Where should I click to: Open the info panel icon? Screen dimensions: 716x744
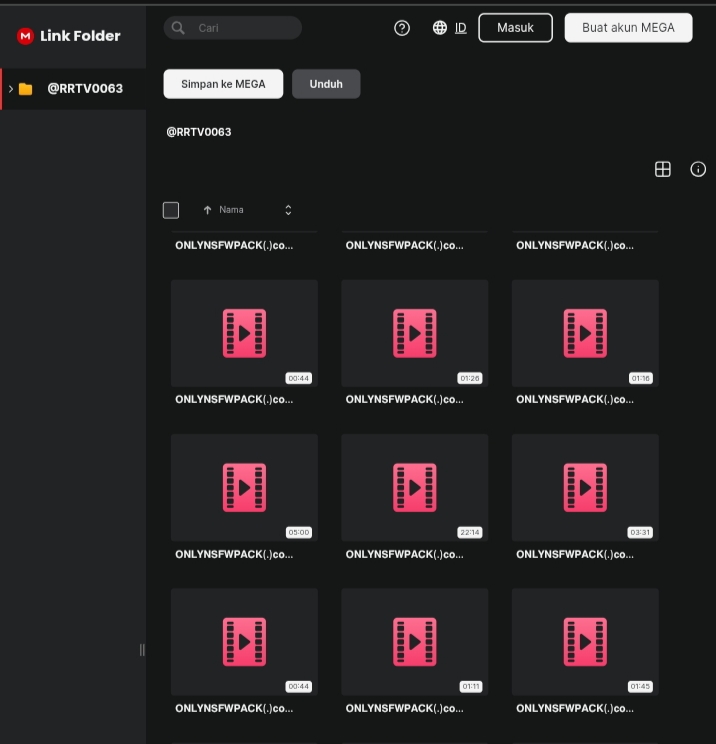(x=697, y=169)
